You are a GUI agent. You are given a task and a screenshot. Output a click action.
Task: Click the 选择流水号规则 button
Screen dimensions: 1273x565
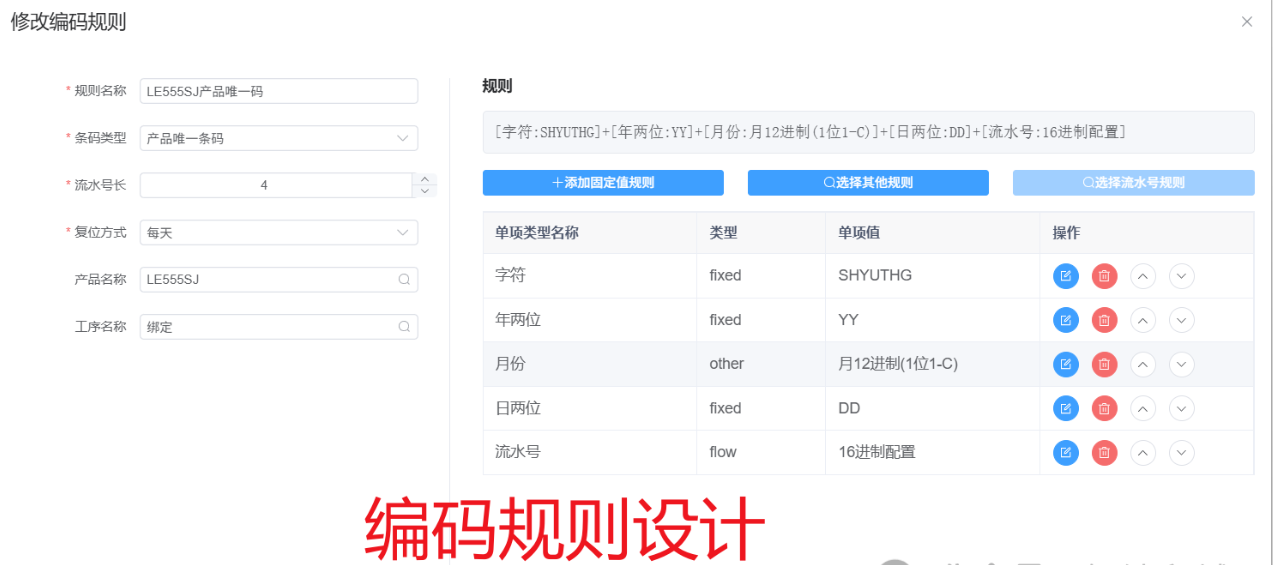[1134, 183]
